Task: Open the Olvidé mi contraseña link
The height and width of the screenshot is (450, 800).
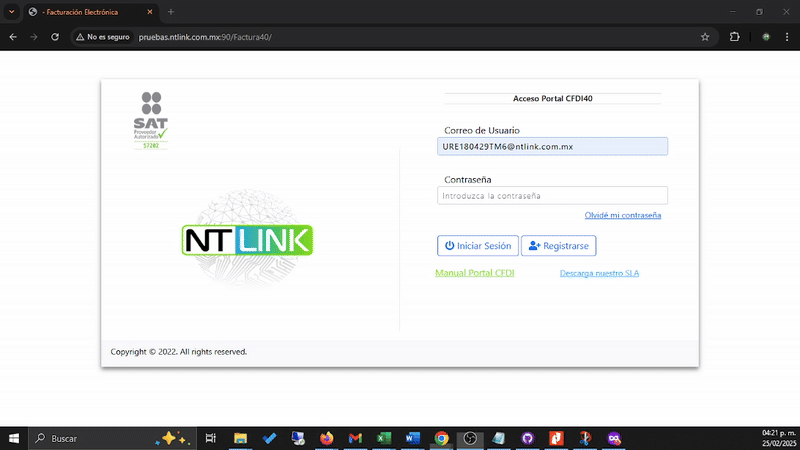Action: point(622,215)
